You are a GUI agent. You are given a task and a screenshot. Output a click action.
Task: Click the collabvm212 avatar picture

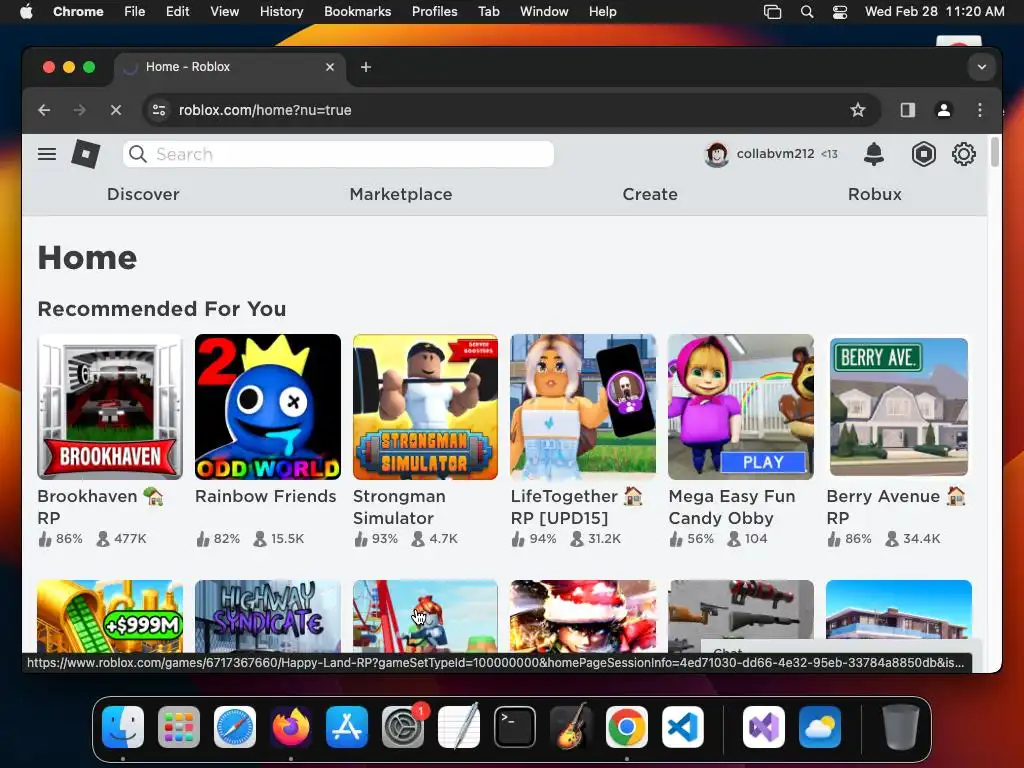(716, 154)
